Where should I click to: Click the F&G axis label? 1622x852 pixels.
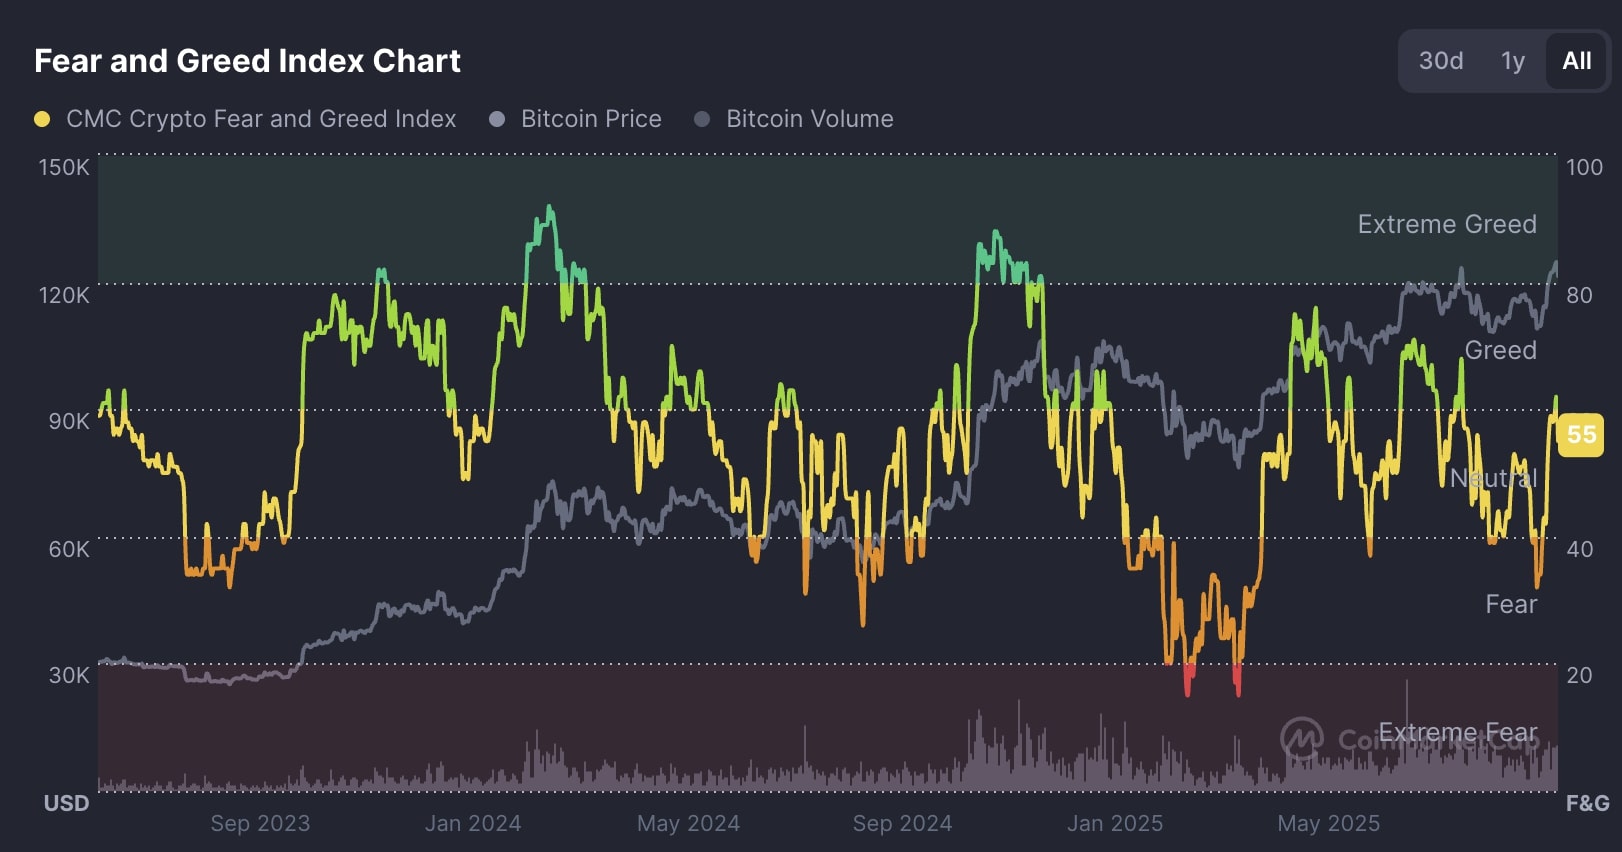pos(1587,803)
